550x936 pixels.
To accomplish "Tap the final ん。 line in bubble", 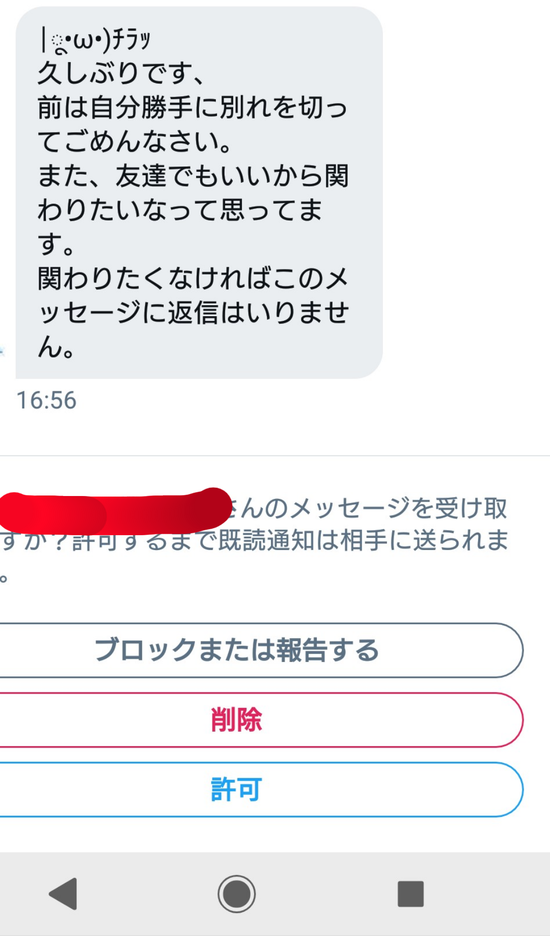I will 56,347.
